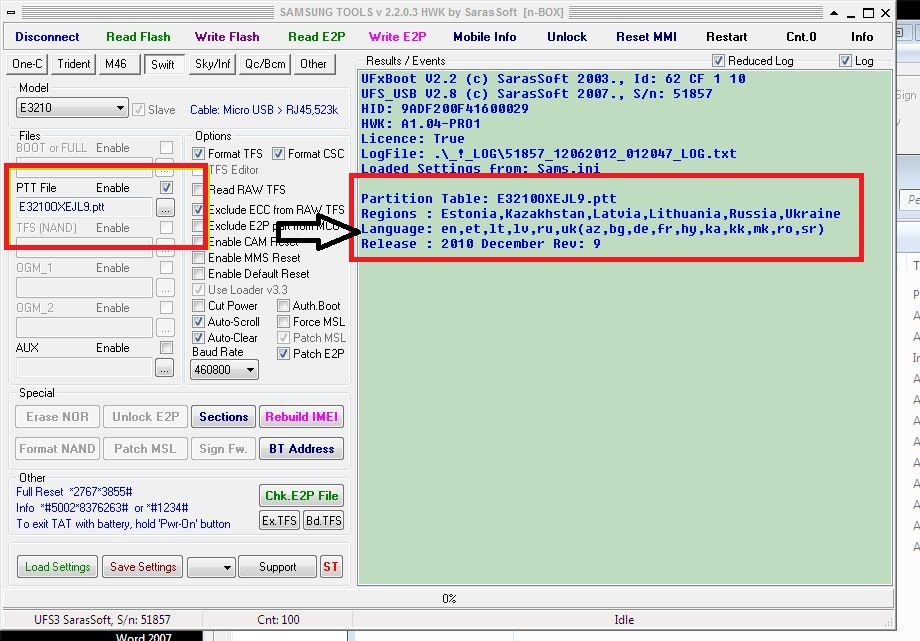Click the Unlock menu item
The height and width of the screenshot is (641, 920).
(567, 36)
